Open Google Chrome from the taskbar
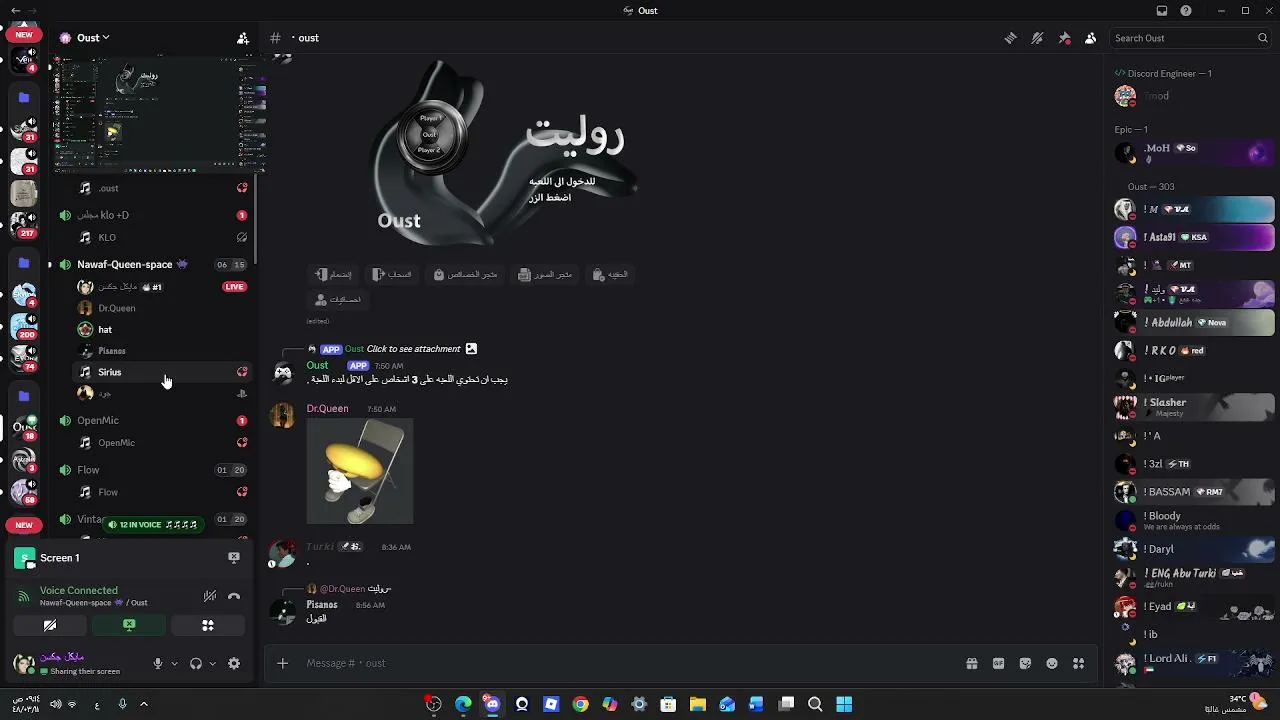Viewport: 1280px width, 720px height. [x=580, y=704]
